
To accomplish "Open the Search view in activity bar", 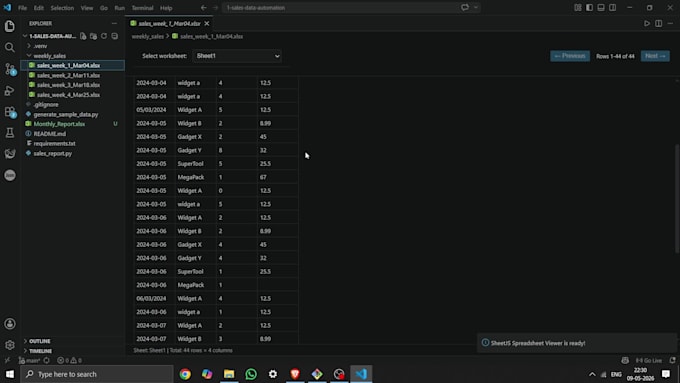I will tap(10, 47).
